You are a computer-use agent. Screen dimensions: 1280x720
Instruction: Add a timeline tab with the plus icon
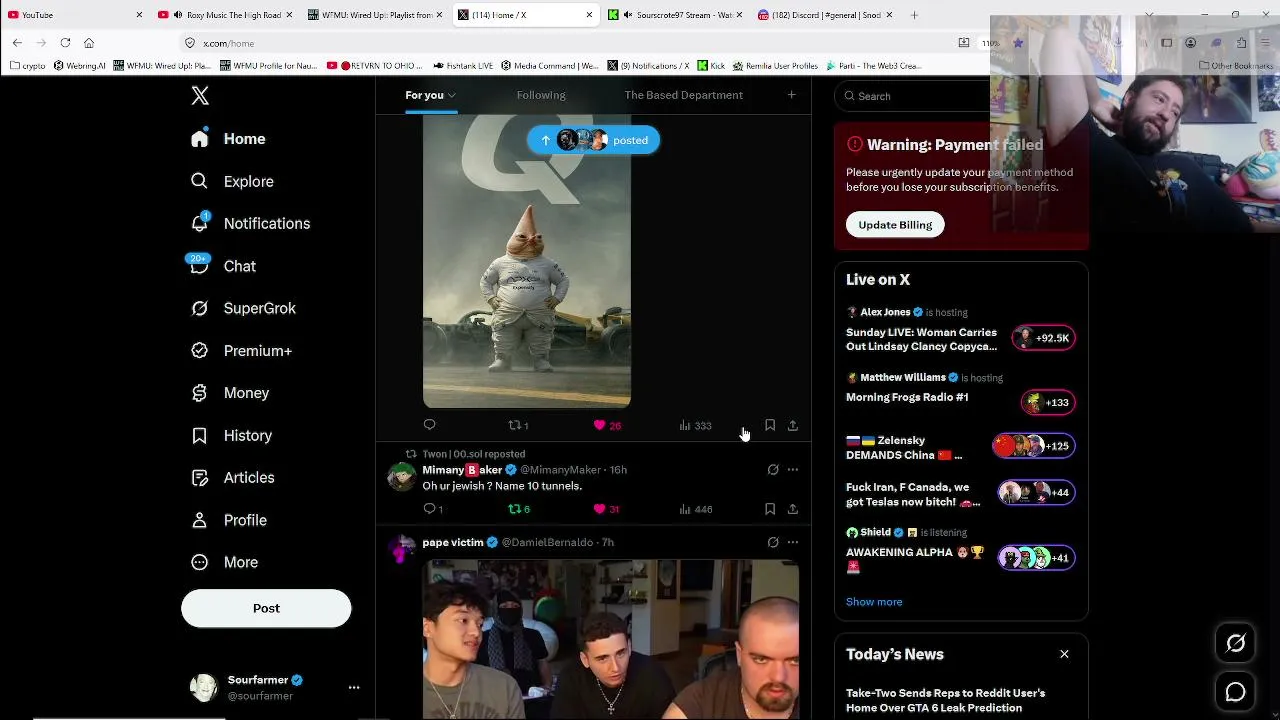pos(791,95)
